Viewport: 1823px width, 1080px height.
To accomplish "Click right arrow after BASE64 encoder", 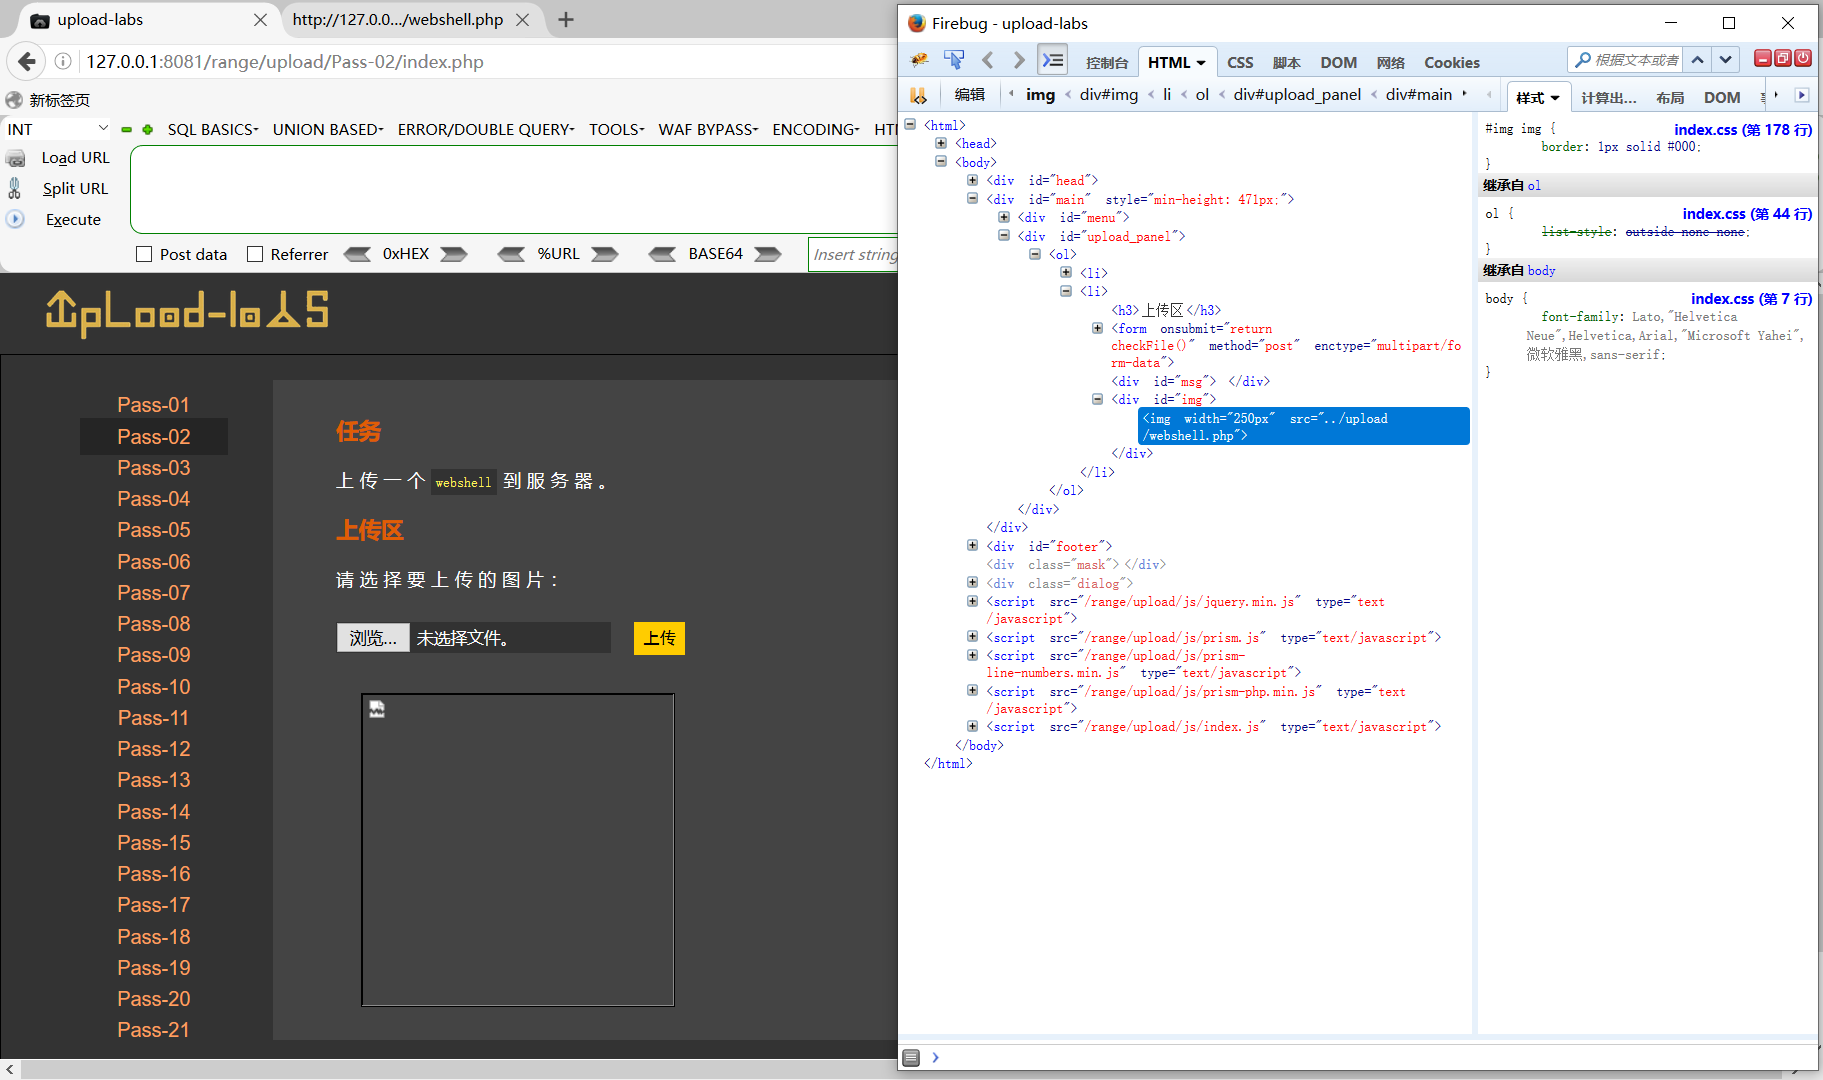I will pyautogui.click(x=768, y=254).
